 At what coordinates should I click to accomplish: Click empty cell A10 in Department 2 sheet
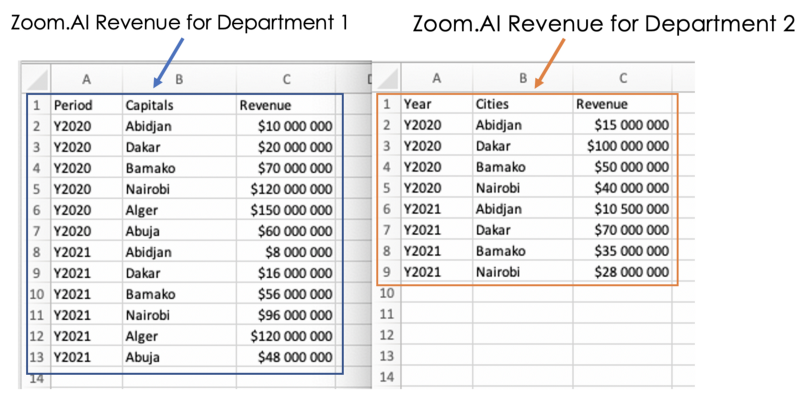pyautogui.click(x=437, y=293)
